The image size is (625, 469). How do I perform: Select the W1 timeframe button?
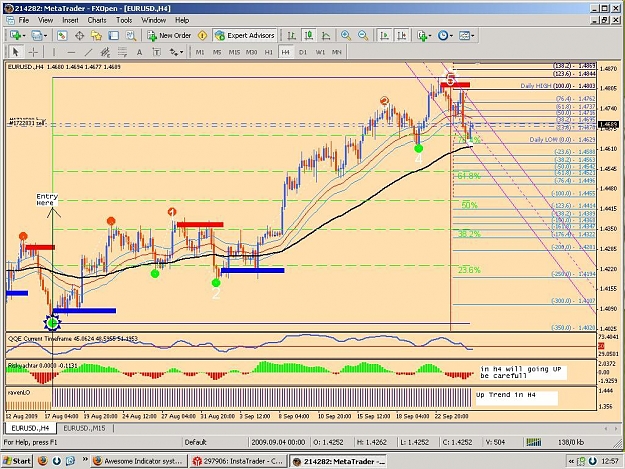point(320,52)
